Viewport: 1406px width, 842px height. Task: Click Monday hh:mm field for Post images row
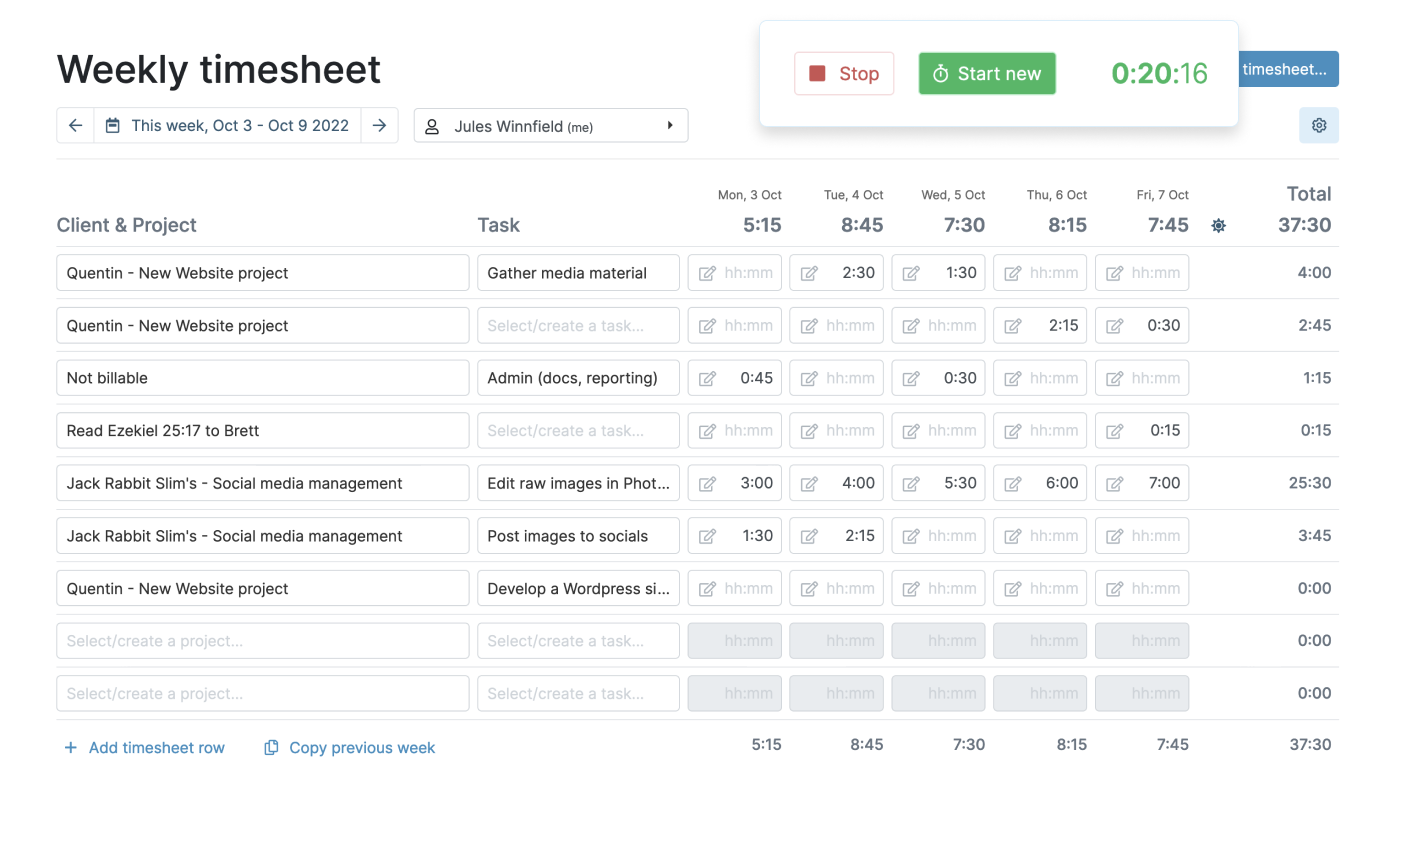pyautogui.click(x=734, y=535)
